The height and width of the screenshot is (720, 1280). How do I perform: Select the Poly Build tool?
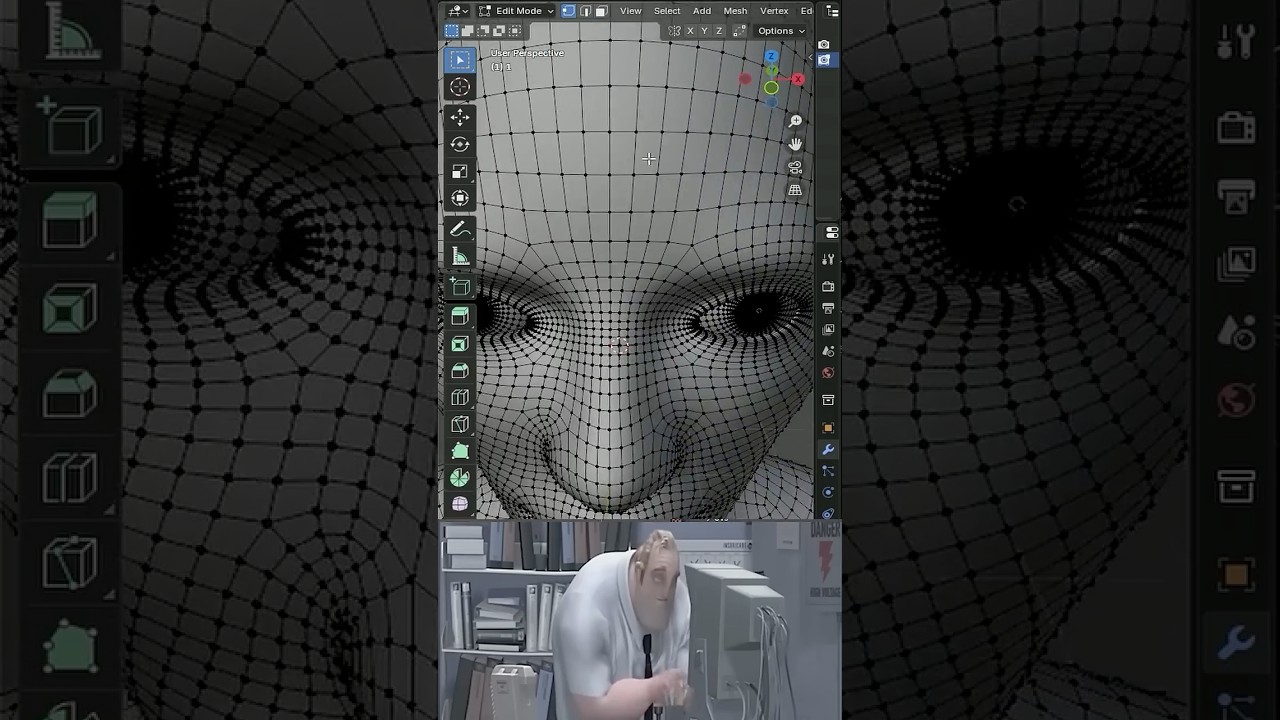pos(460,452)
